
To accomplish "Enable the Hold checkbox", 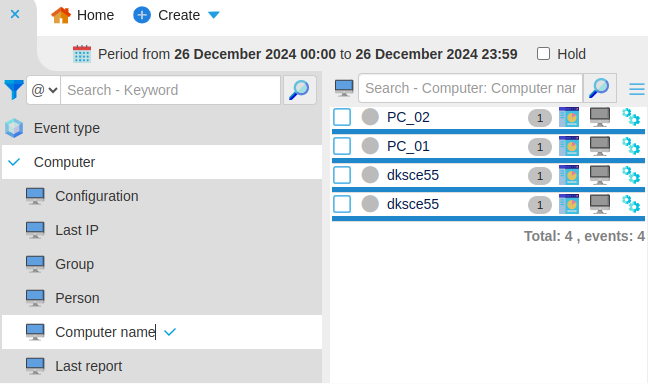I will coord(543,54).
